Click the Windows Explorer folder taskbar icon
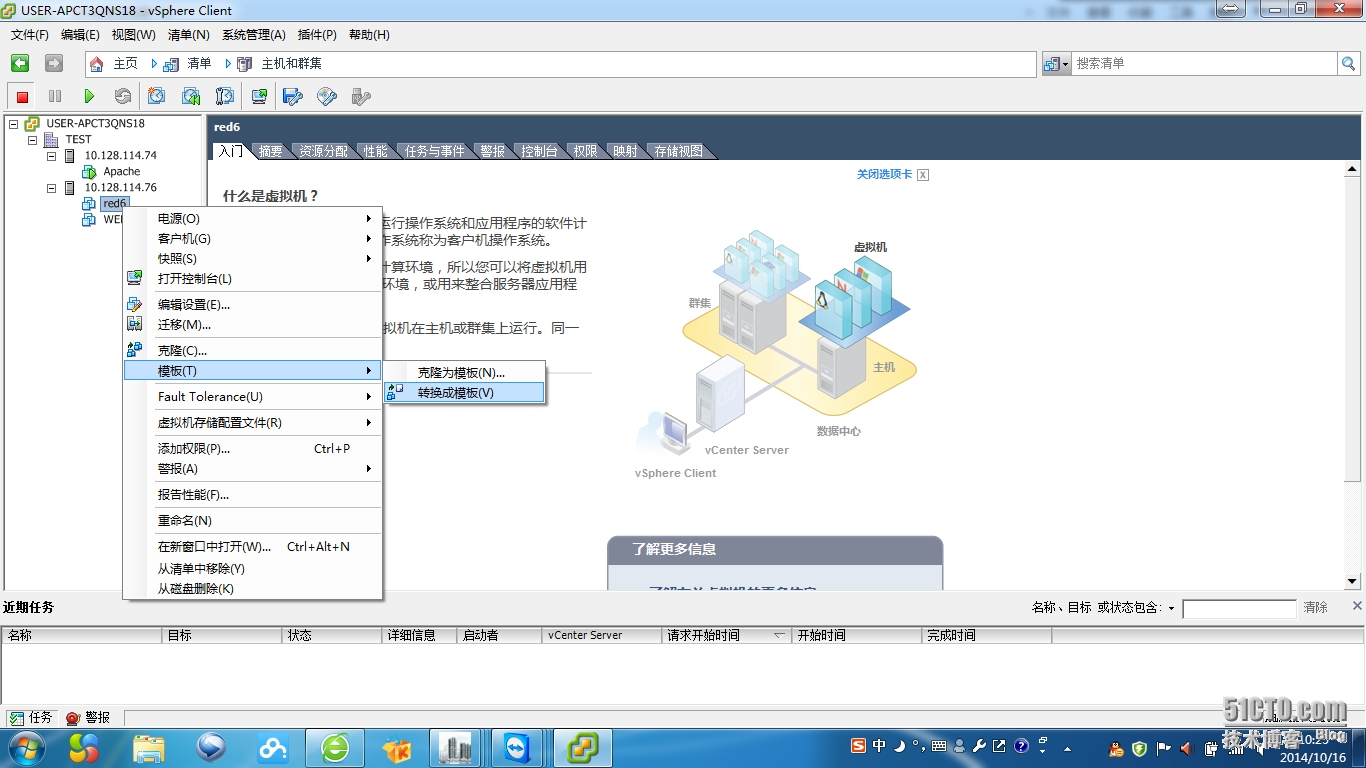This screenshot has height=768, width=1366. tap(149, 747)
